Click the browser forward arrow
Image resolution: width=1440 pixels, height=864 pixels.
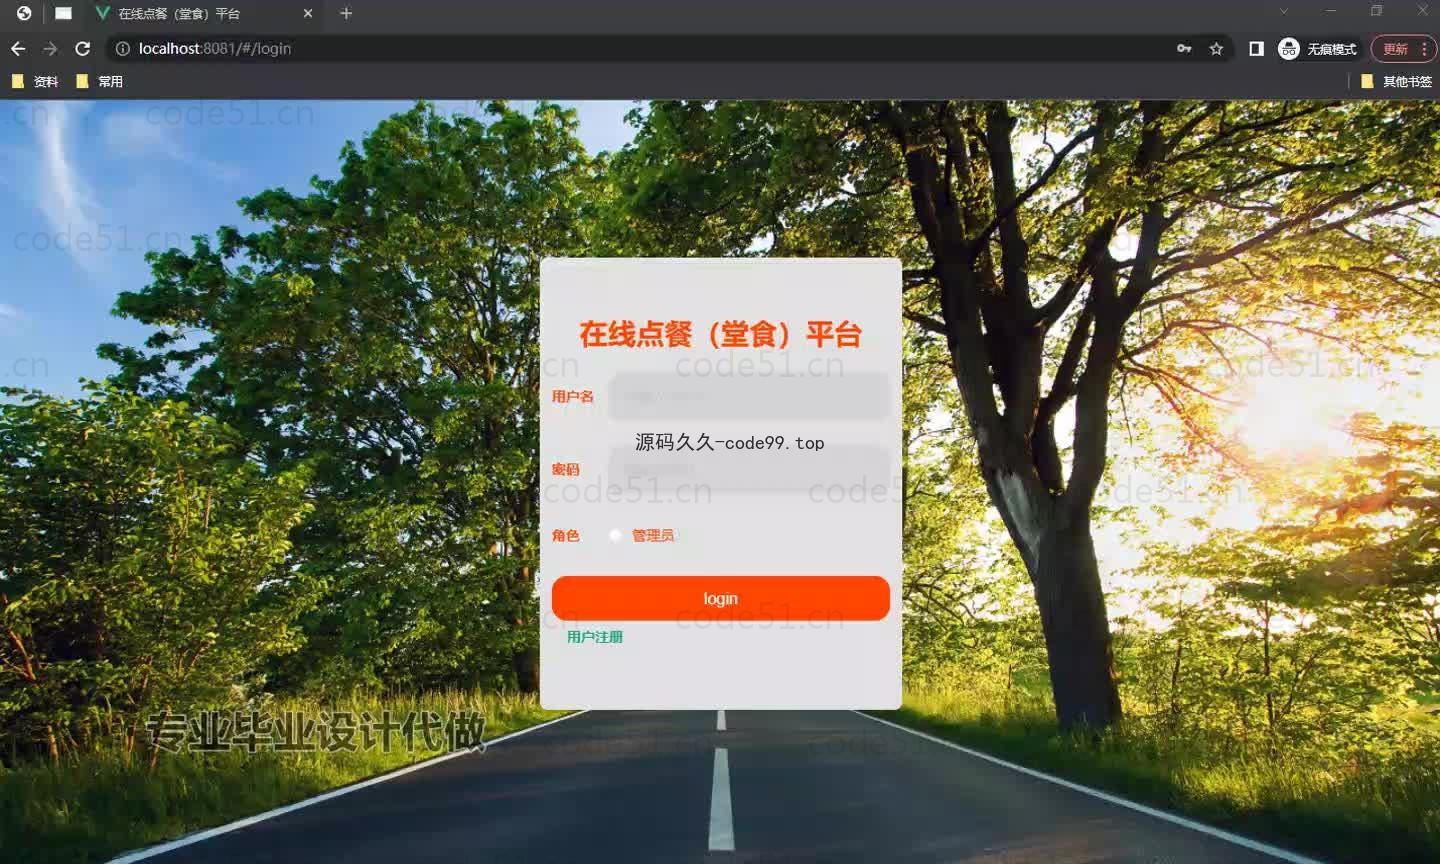pos(50,48)
